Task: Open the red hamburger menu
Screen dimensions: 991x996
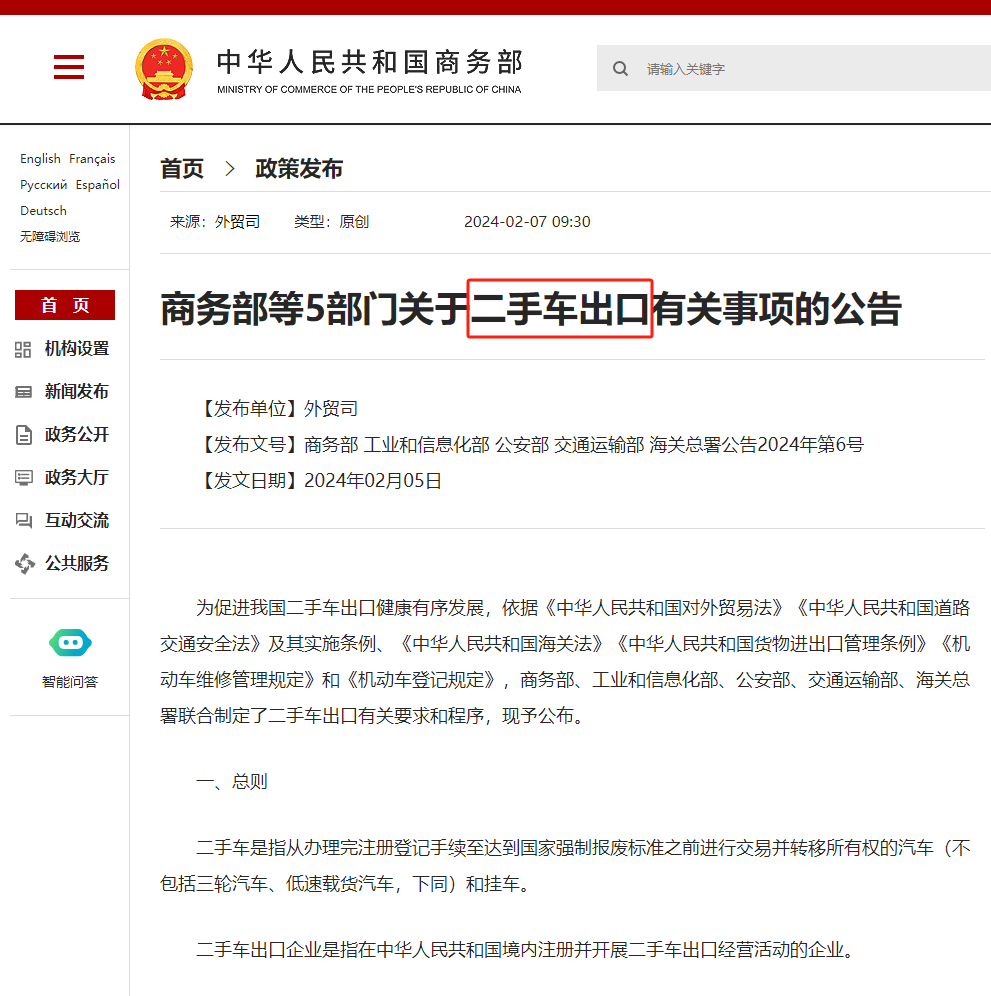Action: [x=69, y=67]
